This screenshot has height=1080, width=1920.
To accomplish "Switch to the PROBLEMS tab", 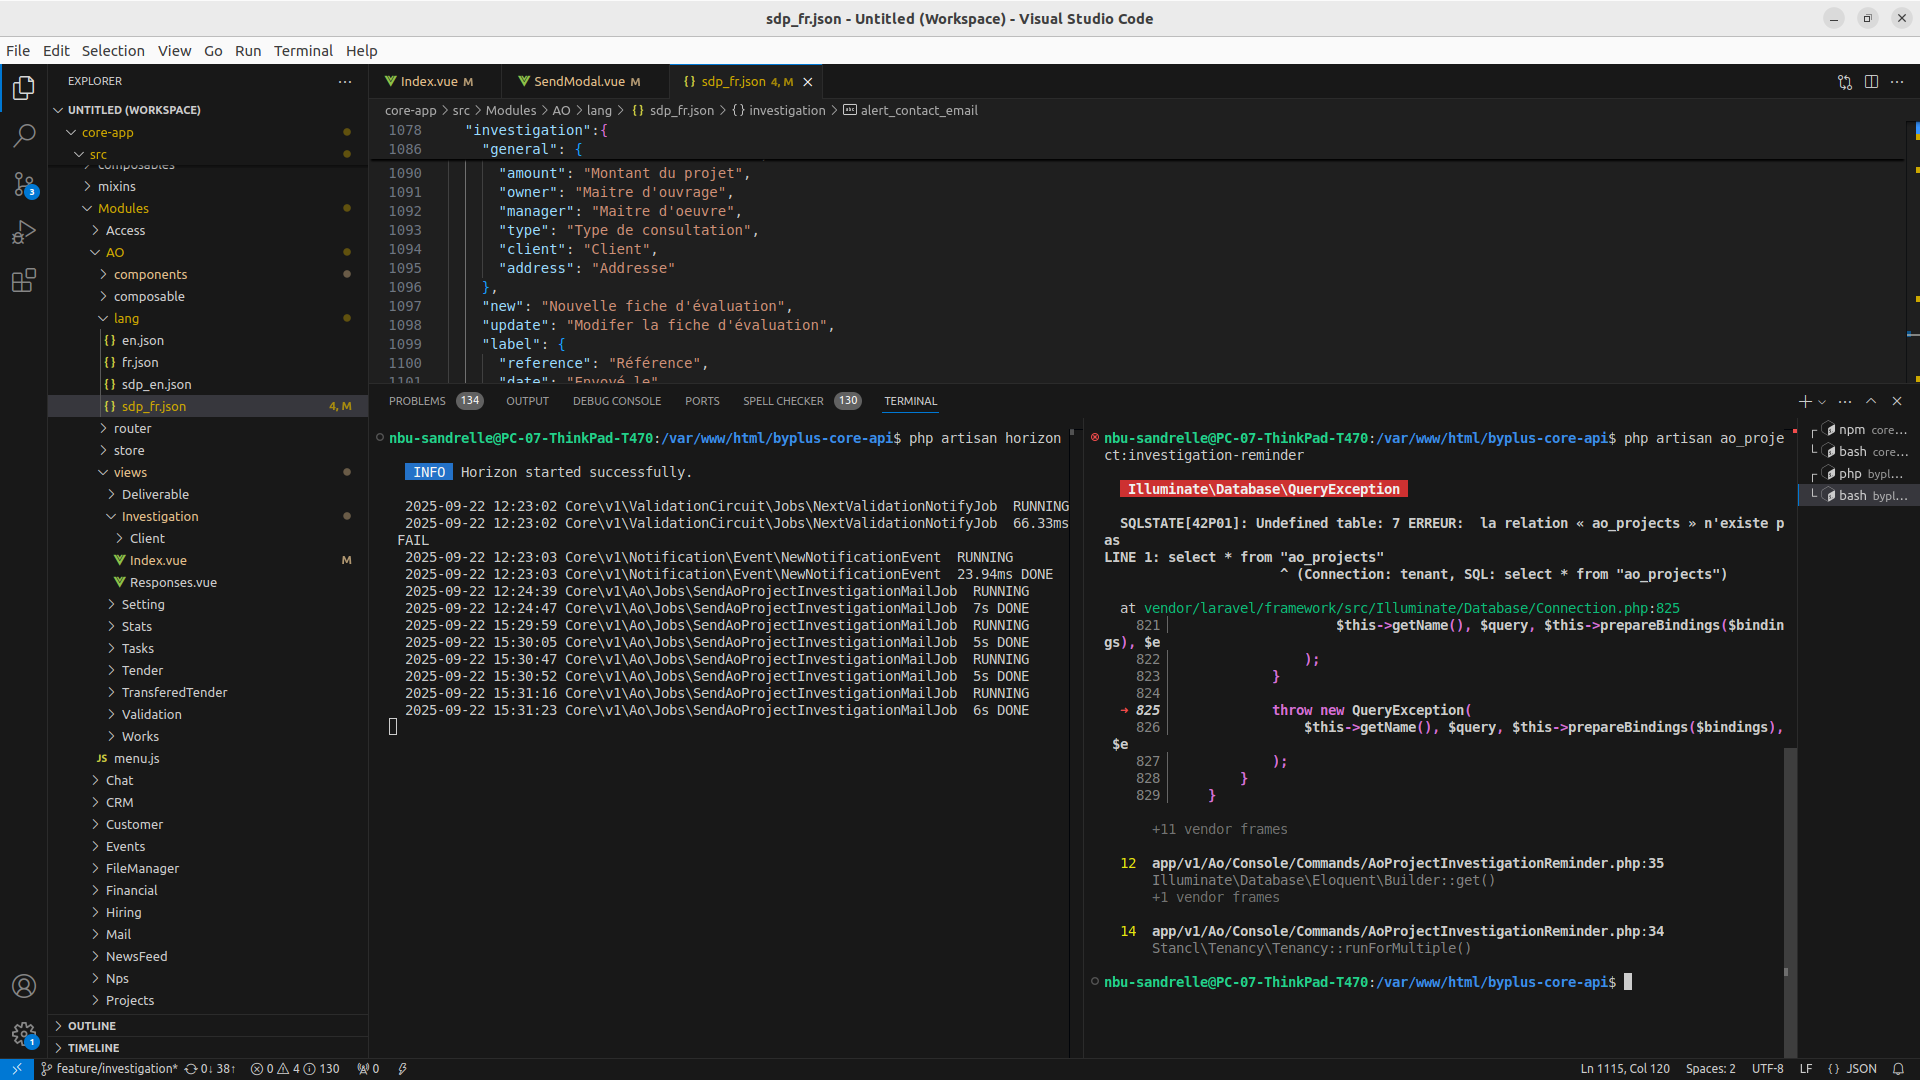I will coord(417,401).
